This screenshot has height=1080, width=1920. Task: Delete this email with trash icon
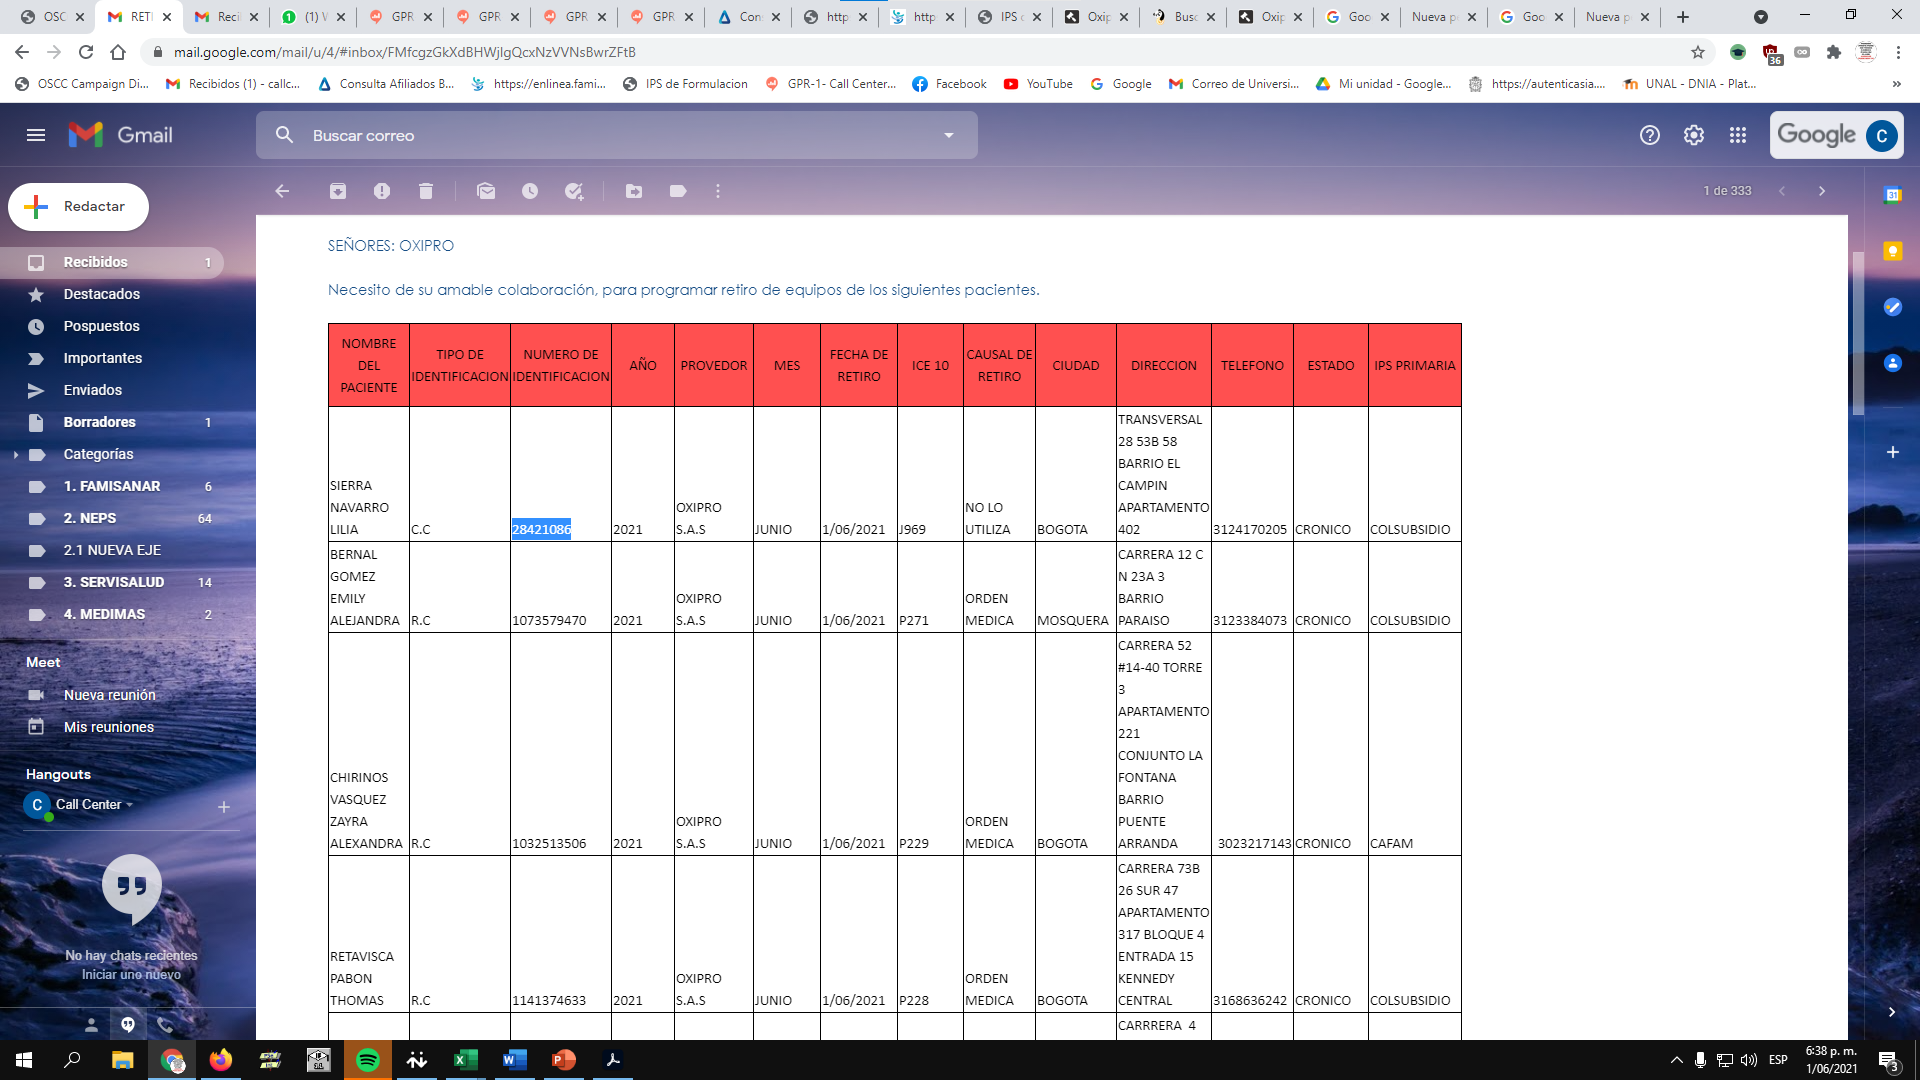(426, 191)
